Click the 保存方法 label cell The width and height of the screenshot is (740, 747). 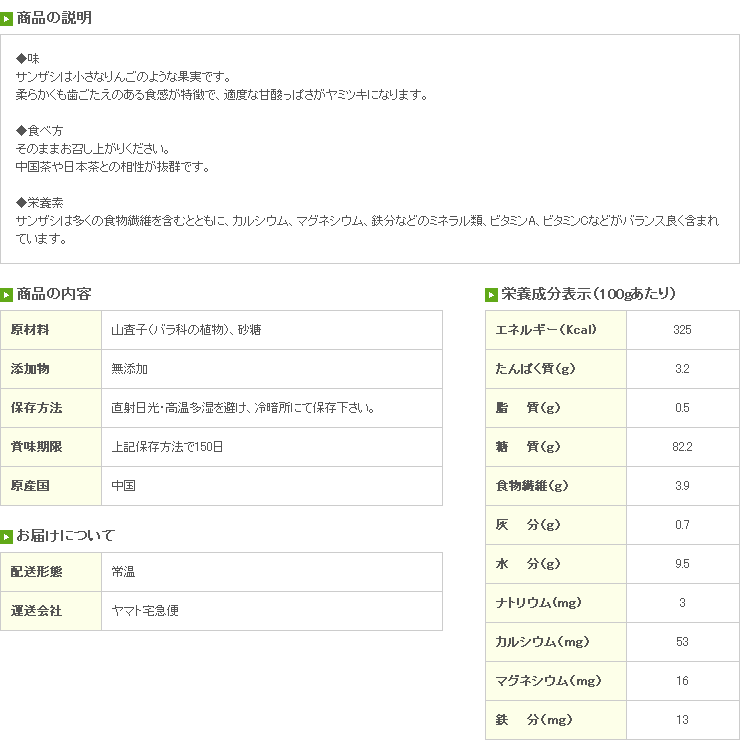(x=51, y=408)
